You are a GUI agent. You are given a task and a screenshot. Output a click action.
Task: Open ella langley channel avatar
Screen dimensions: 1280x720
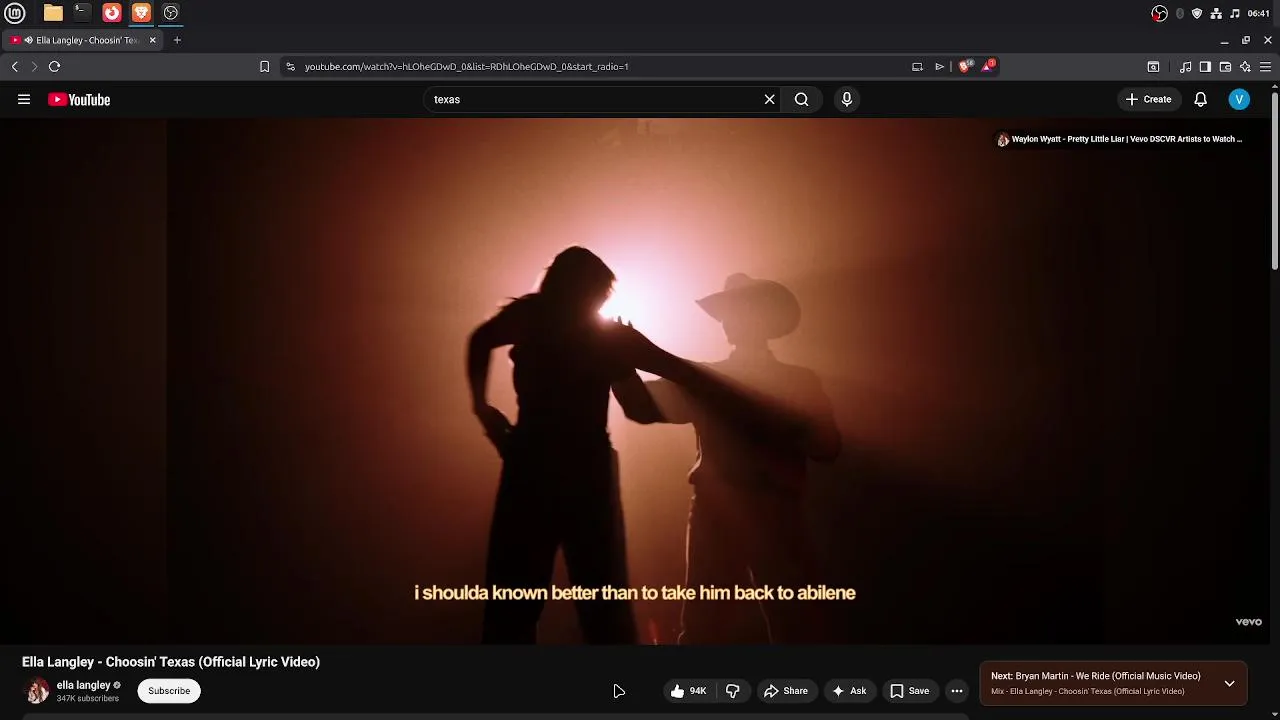(x=38, y=690)
